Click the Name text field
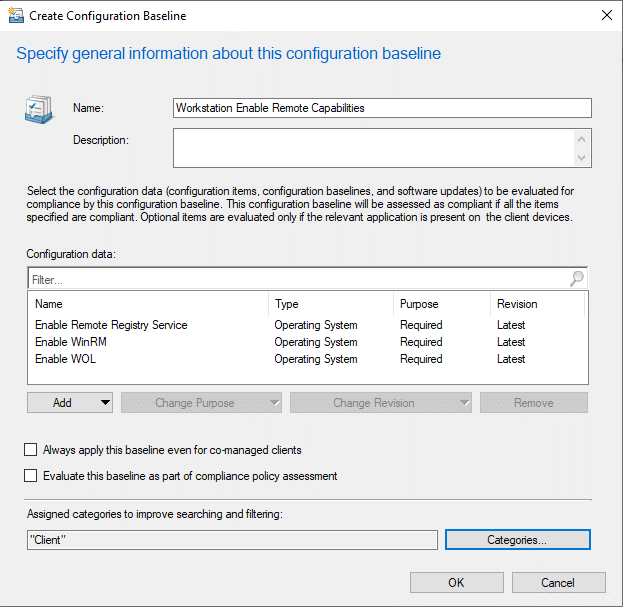This screenshot has height=607, width=623. click(382, 108)
